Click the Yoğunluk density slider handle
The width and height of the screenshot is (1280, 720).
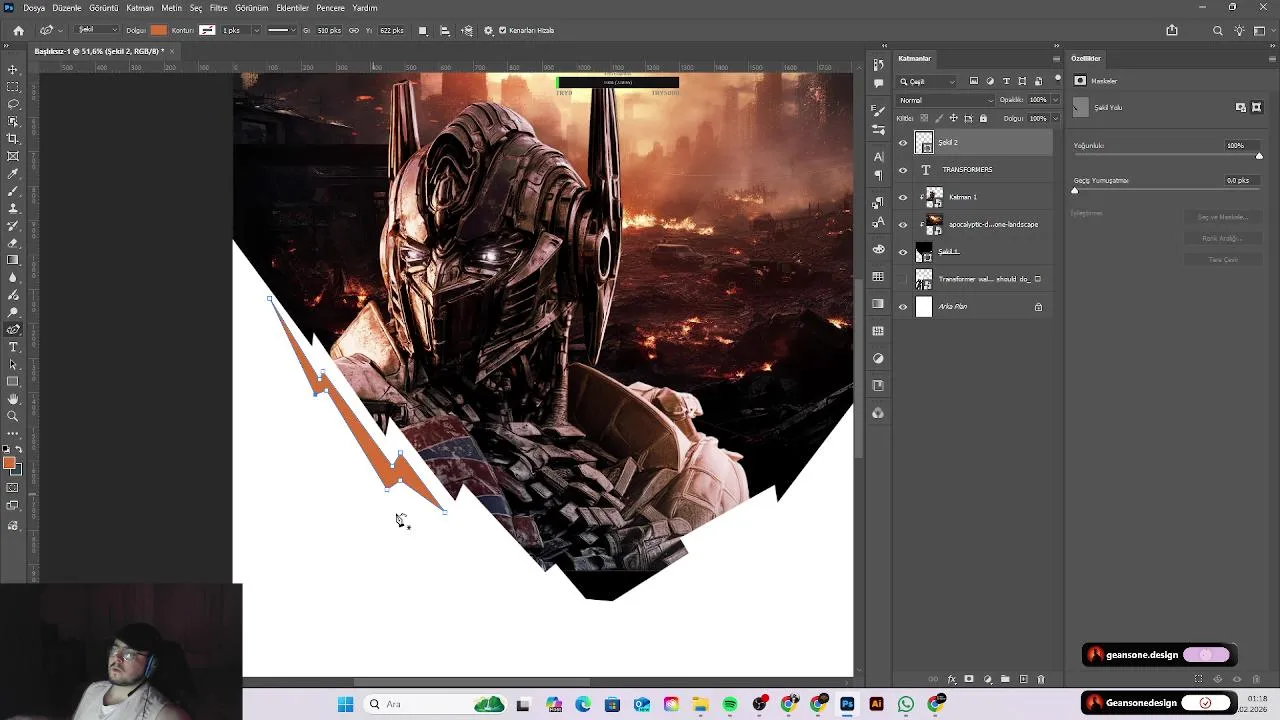(x=1259, y=156)
